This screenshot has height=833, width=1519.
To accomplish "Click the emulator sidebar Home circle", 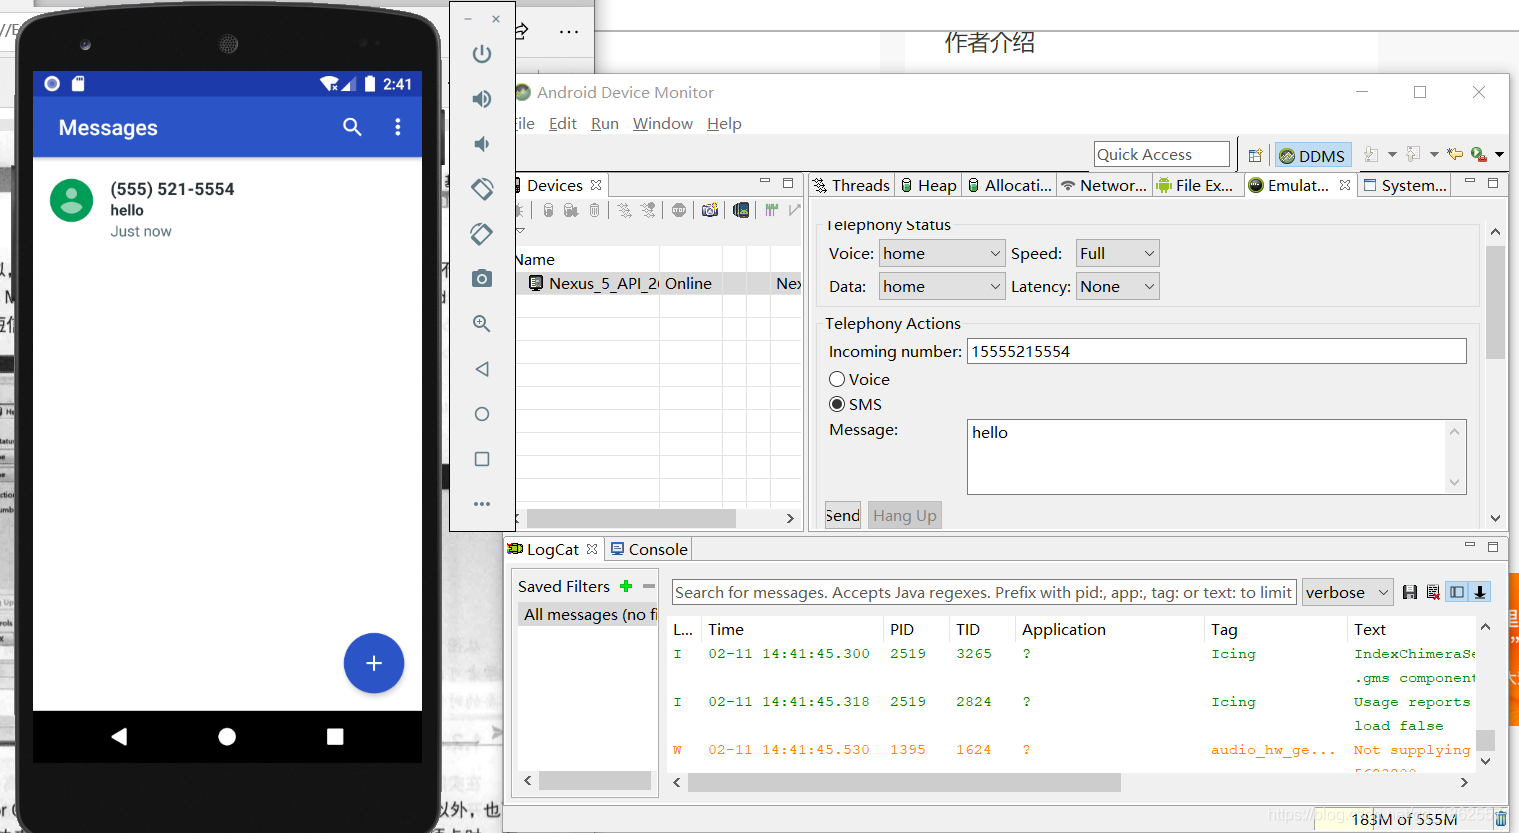I will (x=482, y=414).
